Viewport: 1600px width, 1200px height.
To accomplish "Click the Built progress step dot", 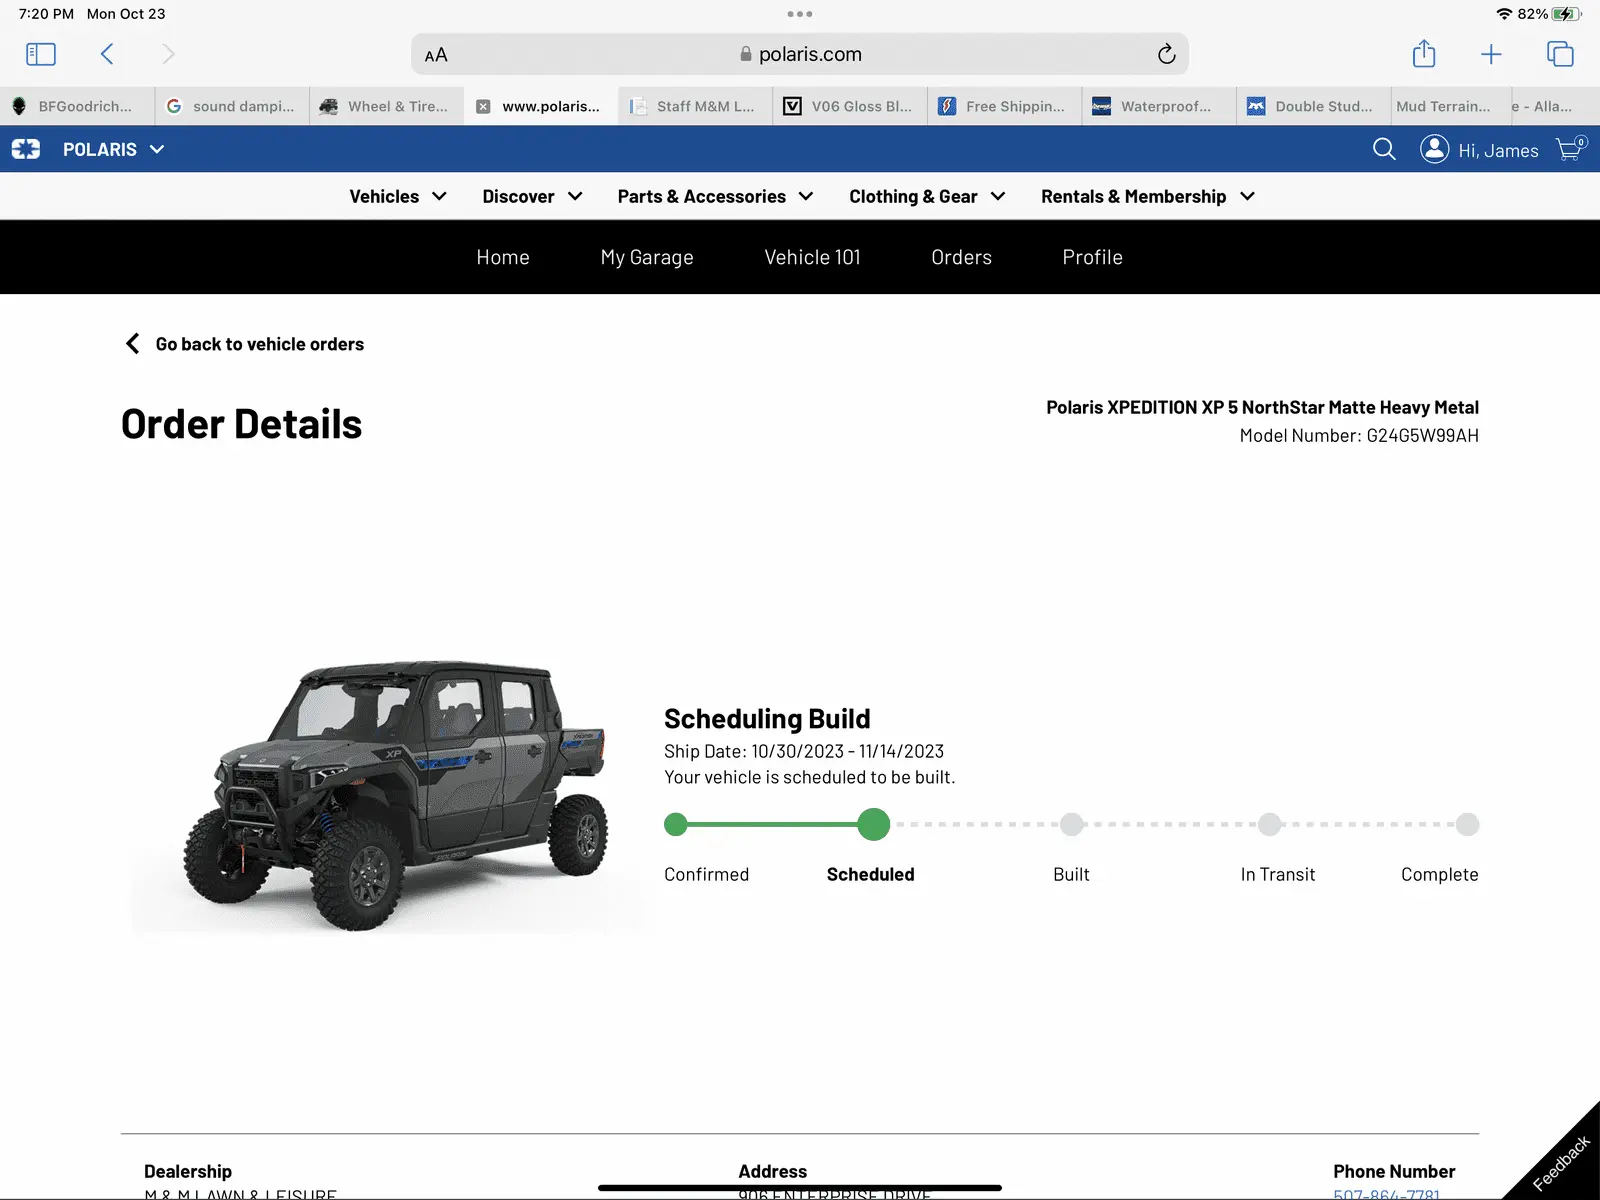I will (1071, 824).
